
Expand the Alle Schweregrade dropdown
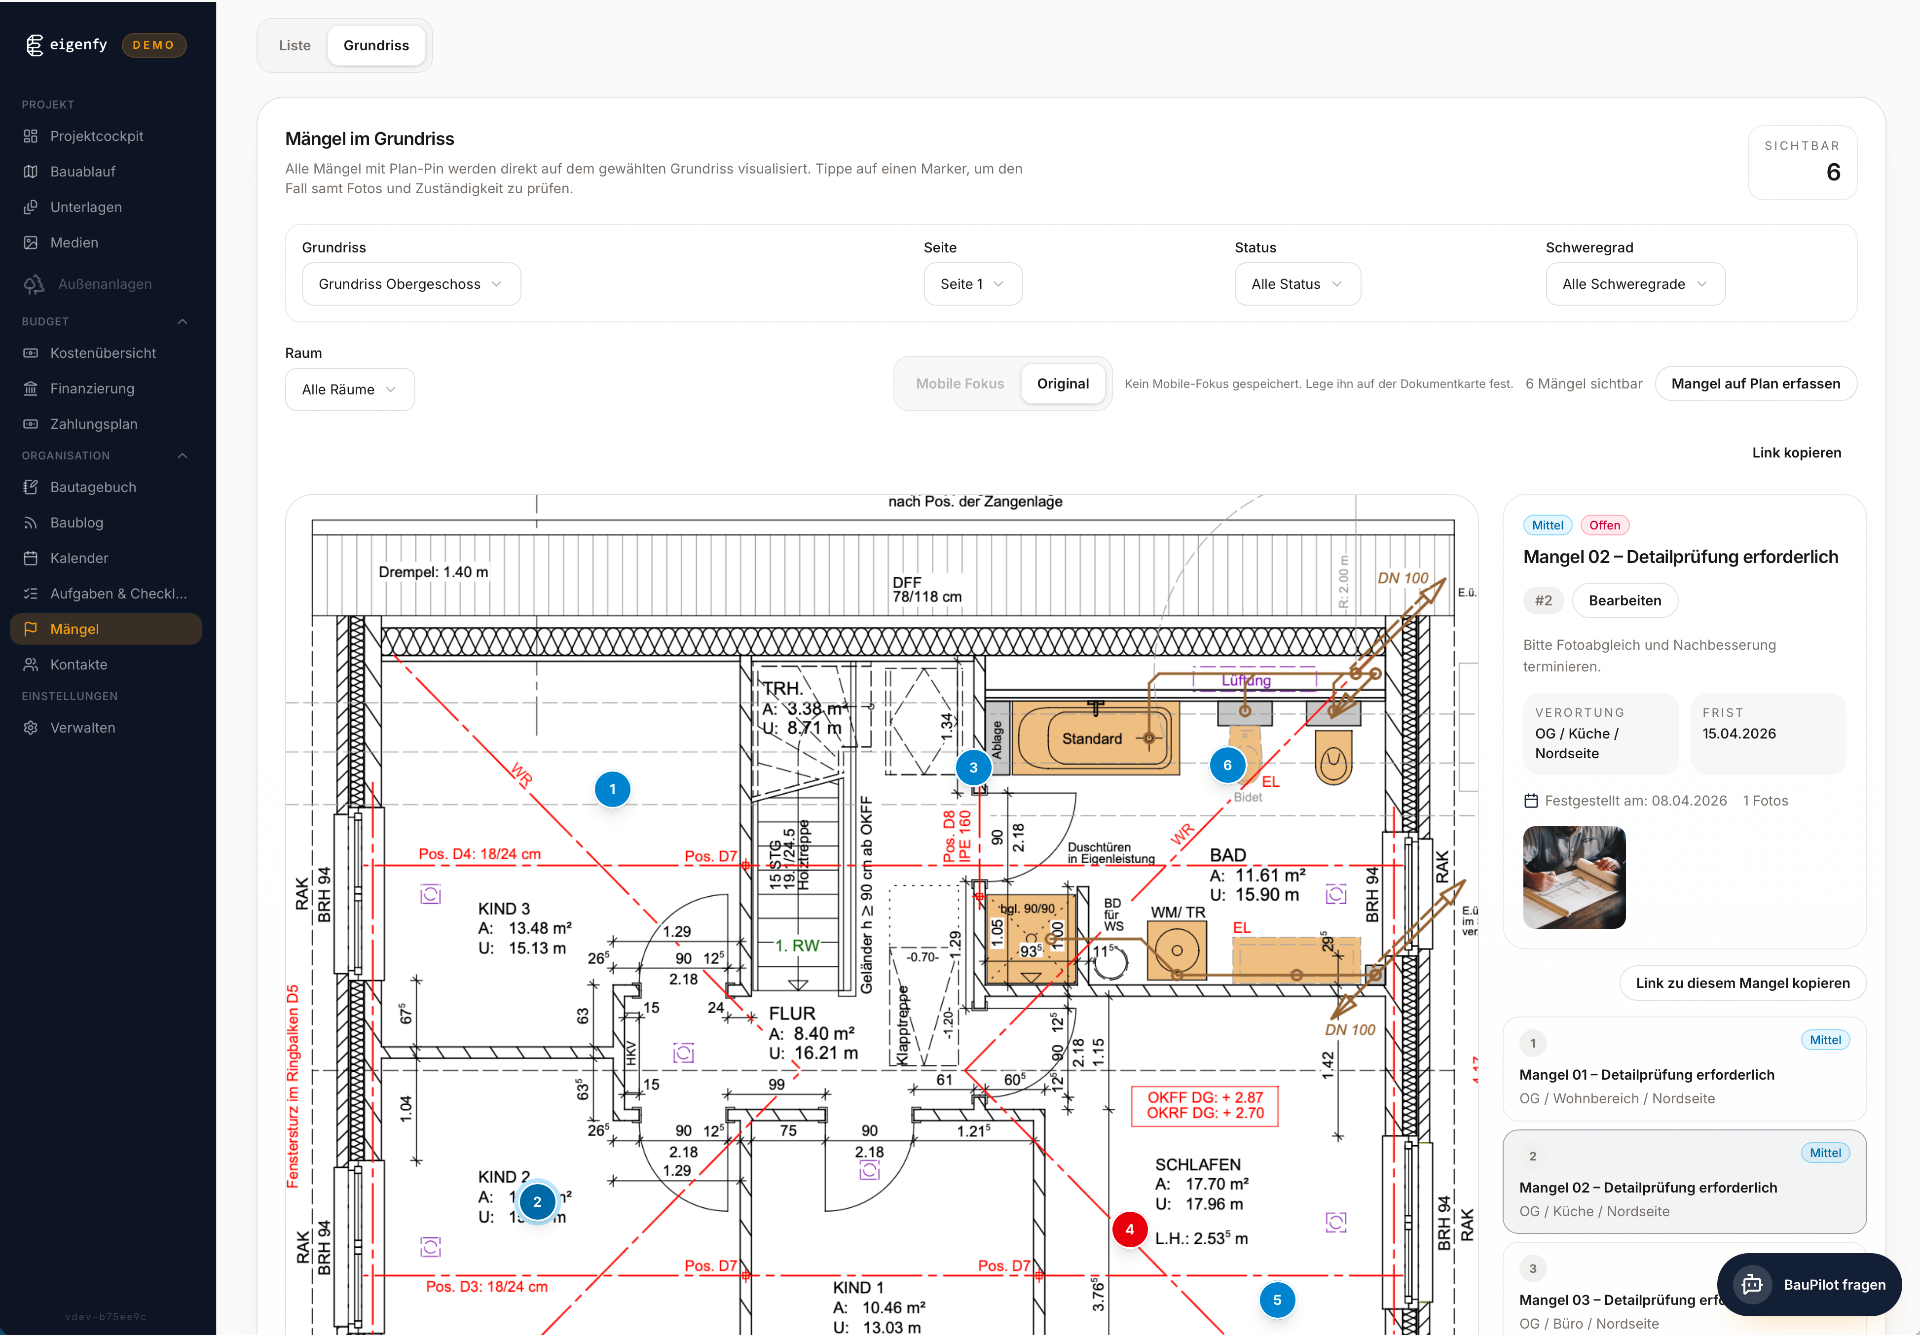[1634, 284]
